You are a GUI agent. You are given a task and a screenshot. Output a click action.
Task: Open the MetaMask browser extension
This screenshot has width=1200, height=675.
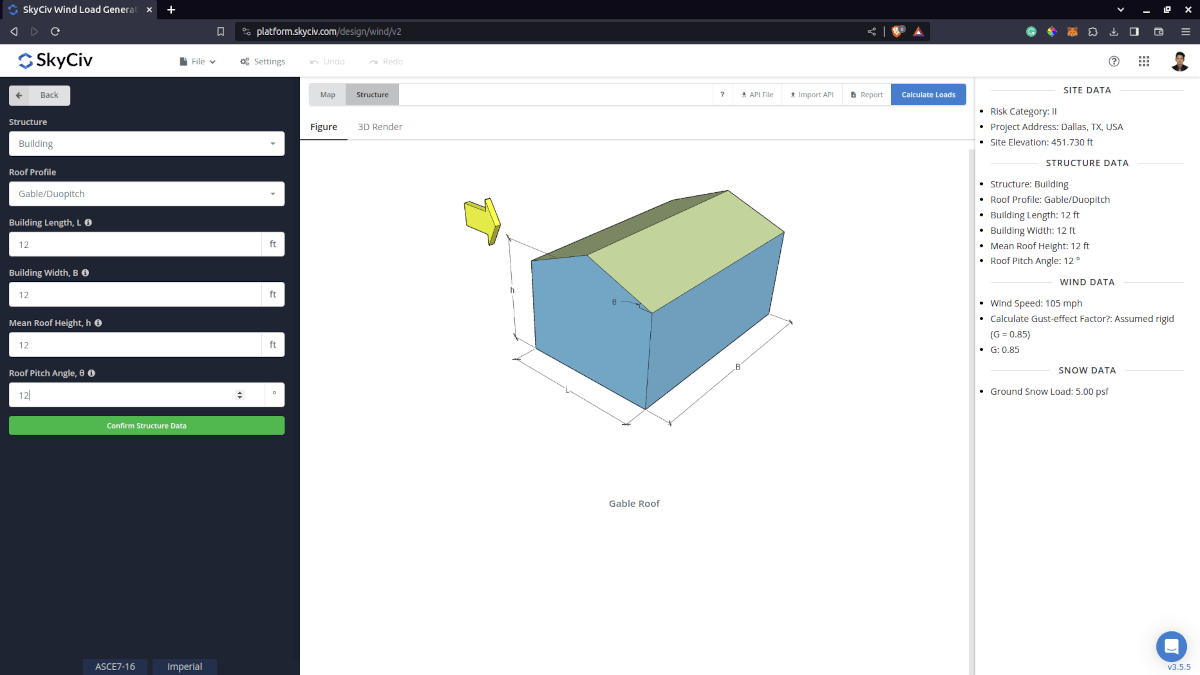coord(1072,31)
